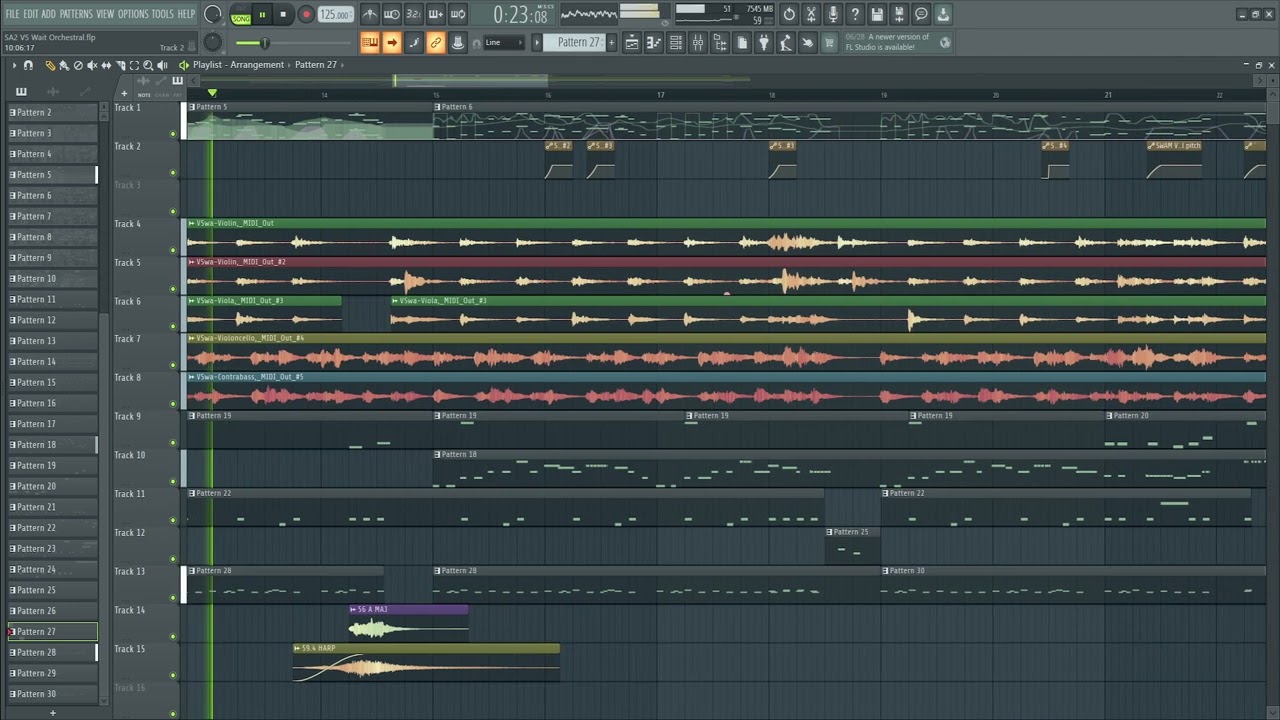Image resolution: width=1280 pixels, height=720 pixels.
Task: Click the plugin picker plug icon
Action: (764, 42)
